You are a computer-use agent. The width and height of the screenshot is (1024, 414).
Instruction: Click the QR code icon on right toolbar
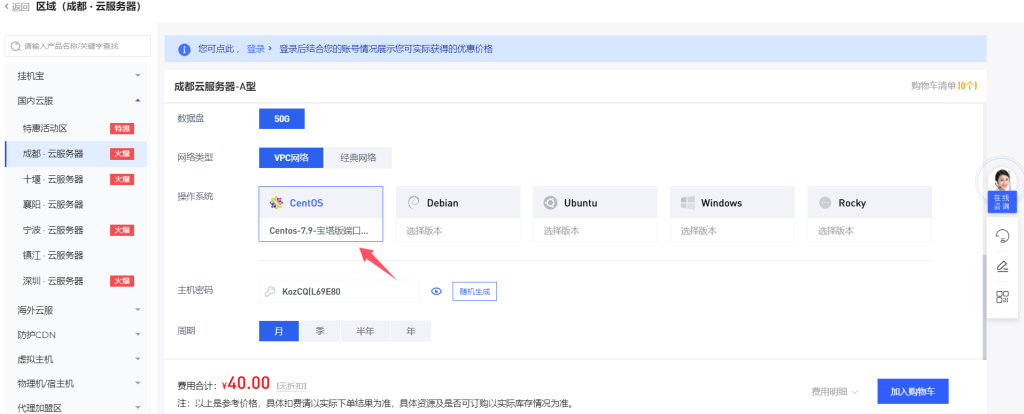coord(1002,297)
